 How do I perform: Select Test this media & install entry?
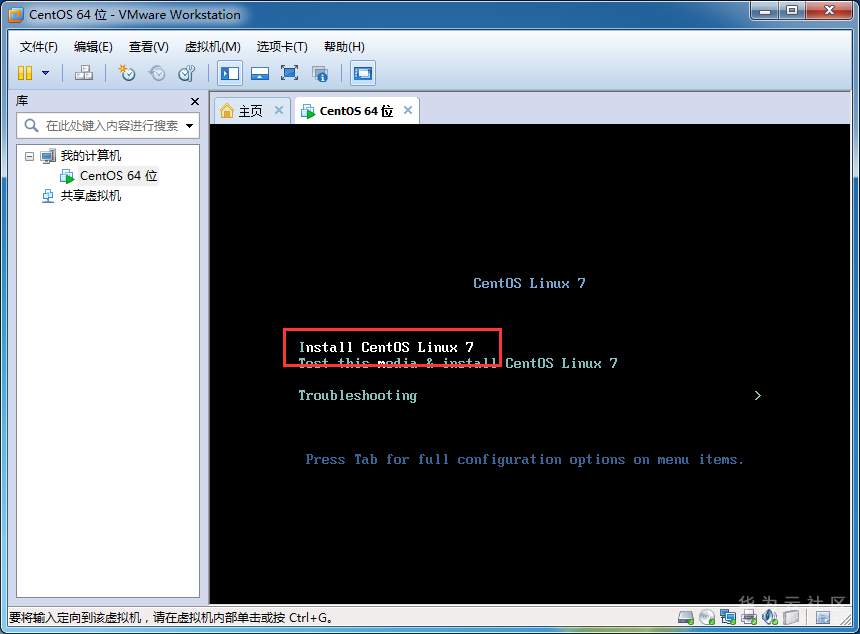[x=458, y=363]
